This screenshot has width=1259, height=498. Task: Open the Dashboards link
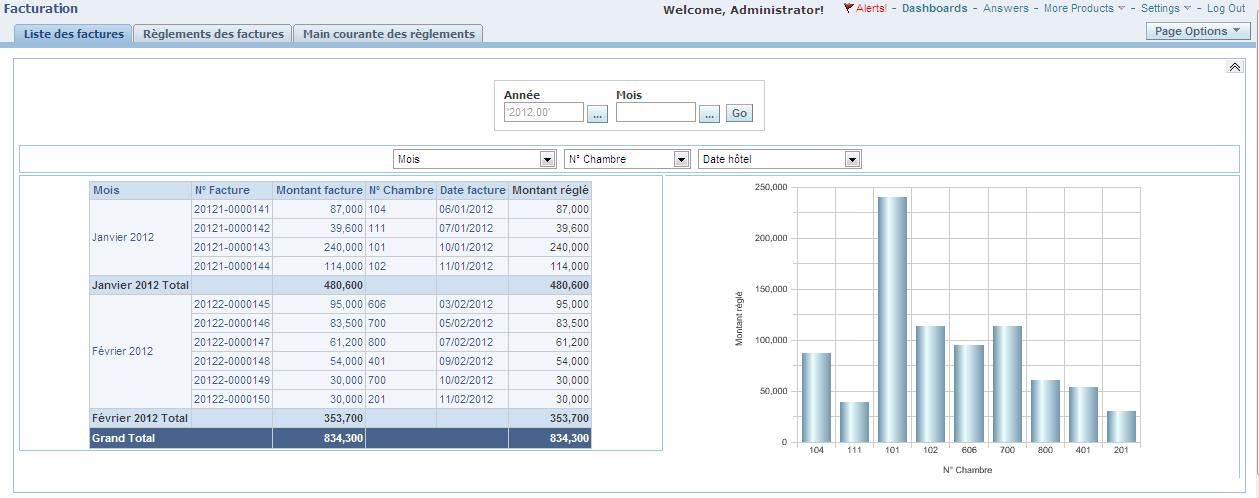[x=934, y=8]
